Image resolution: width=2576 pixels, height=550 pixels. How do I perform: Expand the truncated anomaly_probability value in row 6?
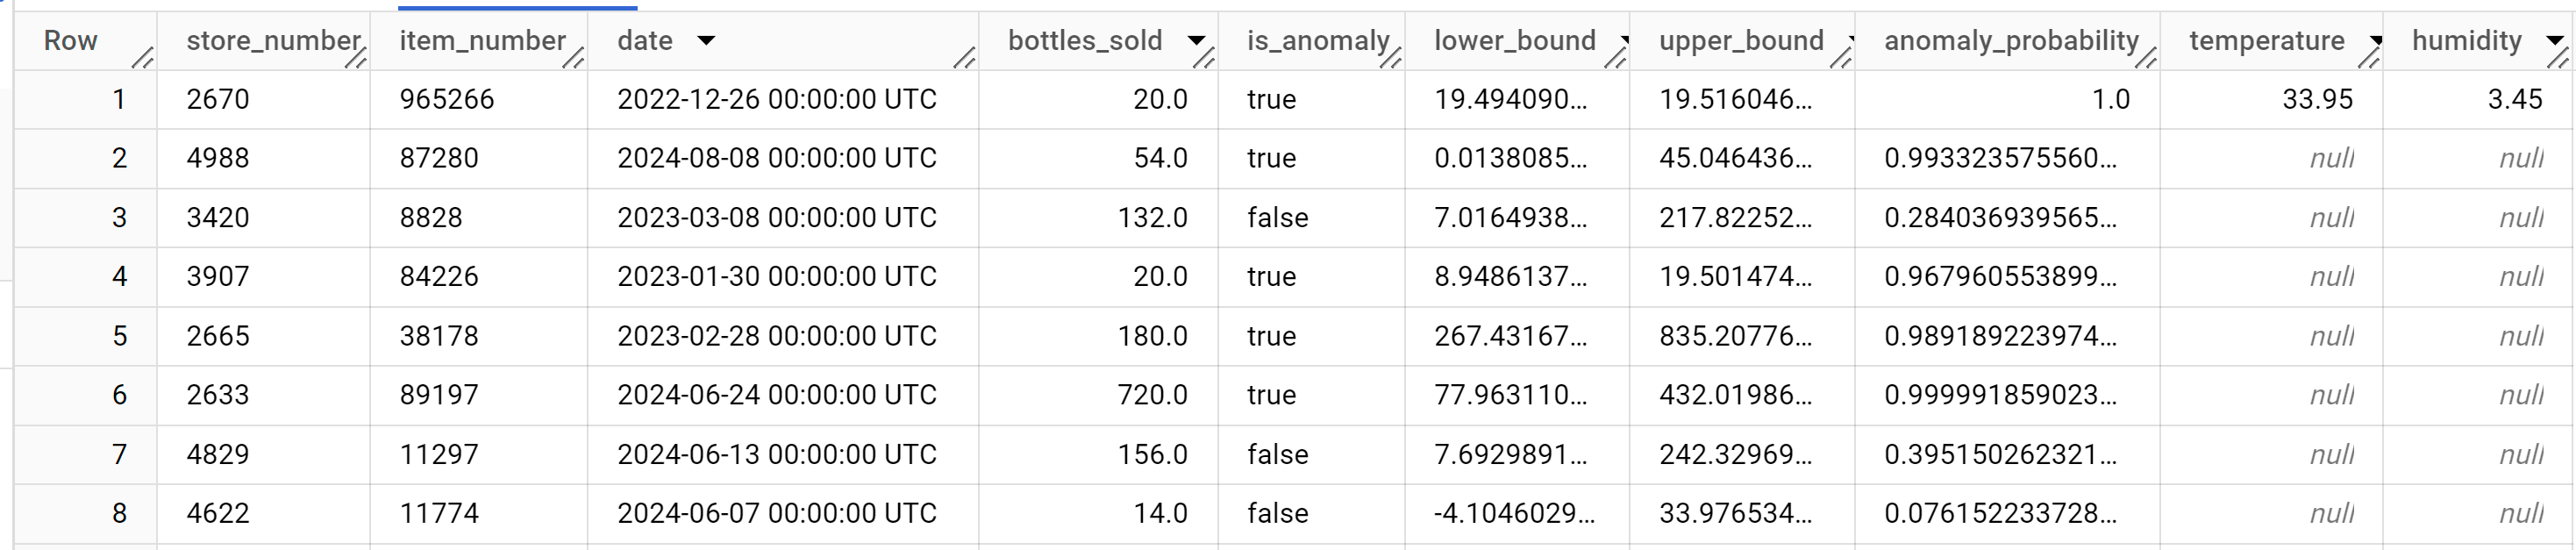point(2000,395)
